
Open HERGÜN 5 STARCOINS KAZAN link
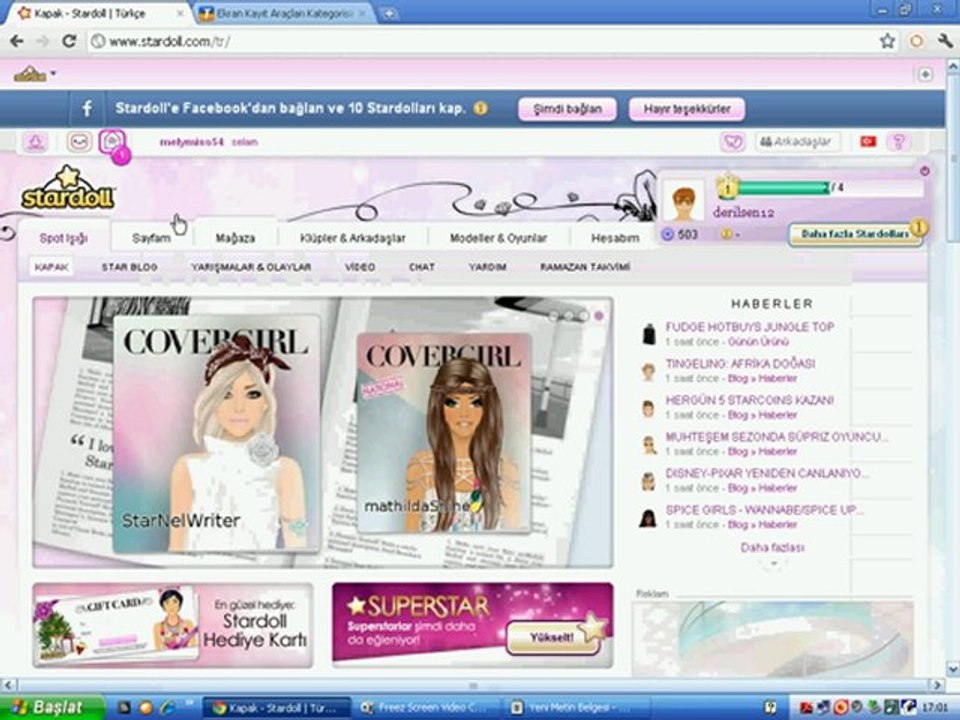point(749,400)
